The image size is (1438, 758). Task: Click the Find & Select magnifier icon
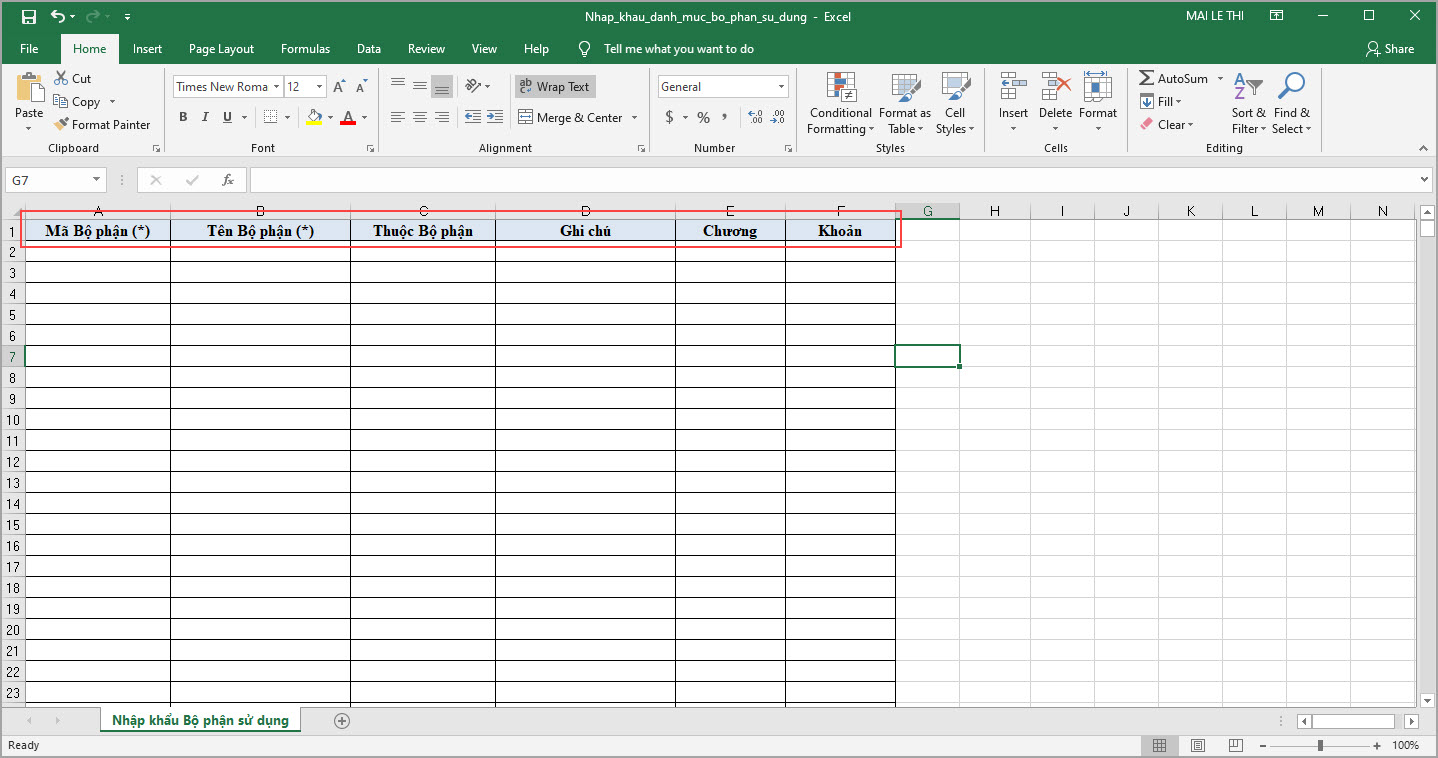pos(1291,88)
